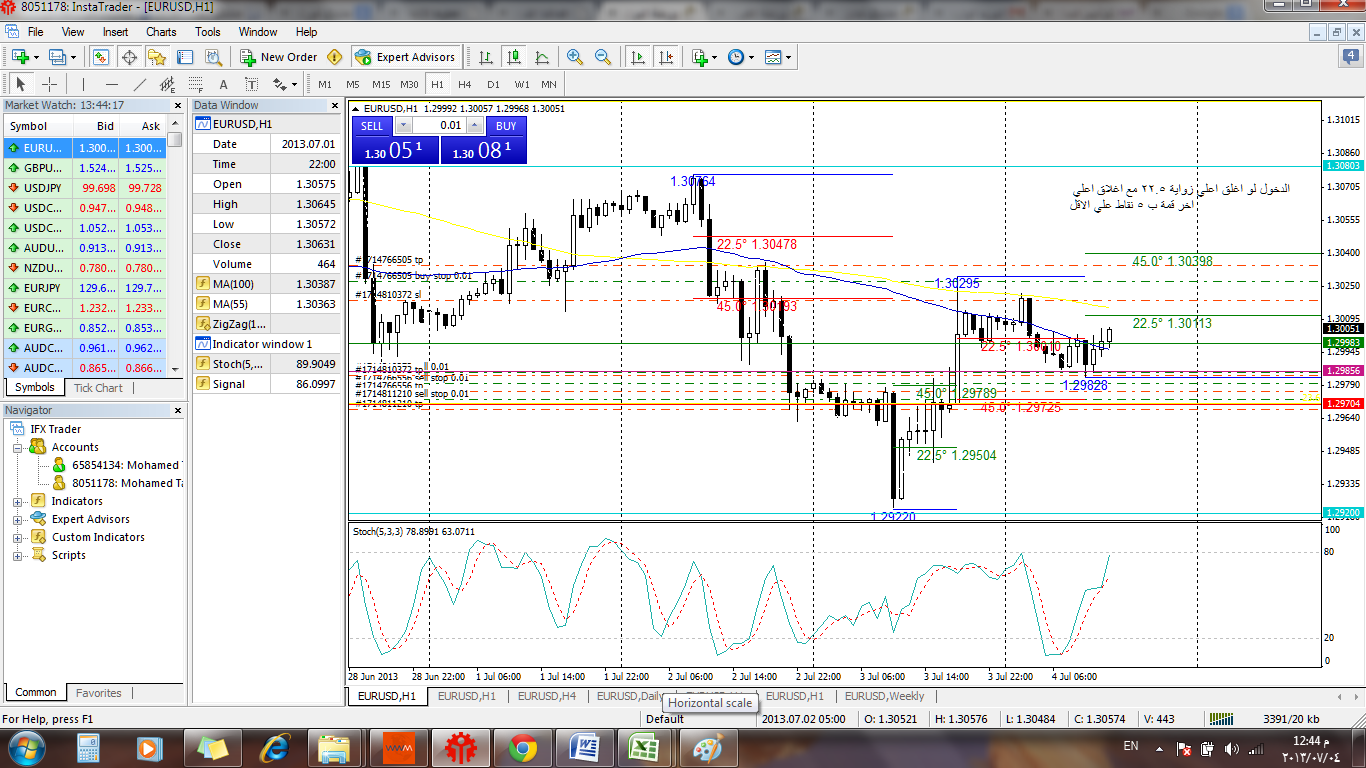Open the Tools menu
Viewport: 1366px width, 768px height.
208,32
